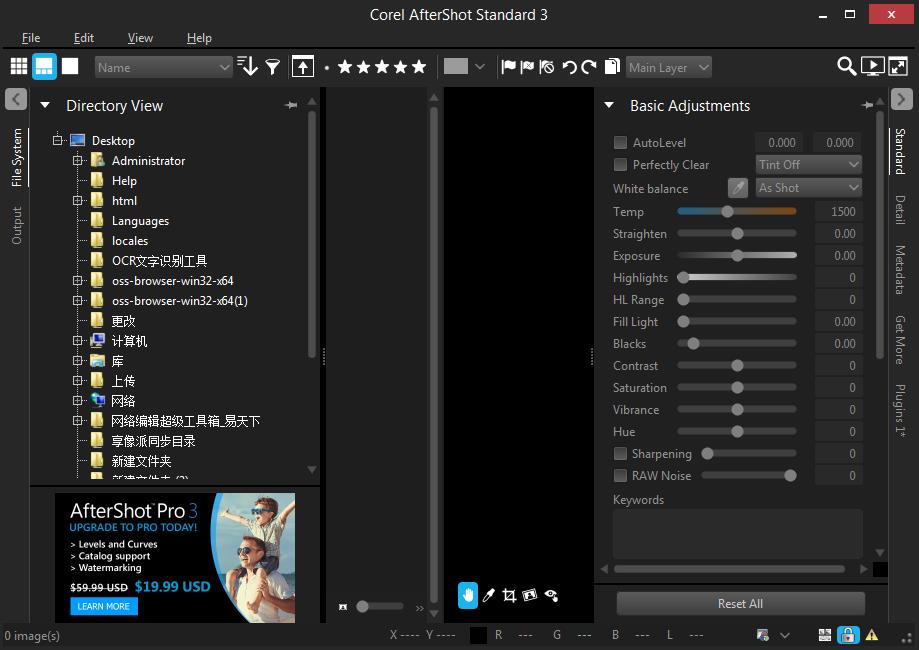Select the oss-browser-win32-x64(1) folder
The width and height of the screenshot is (919, 650).
click(x=179, y=301)
